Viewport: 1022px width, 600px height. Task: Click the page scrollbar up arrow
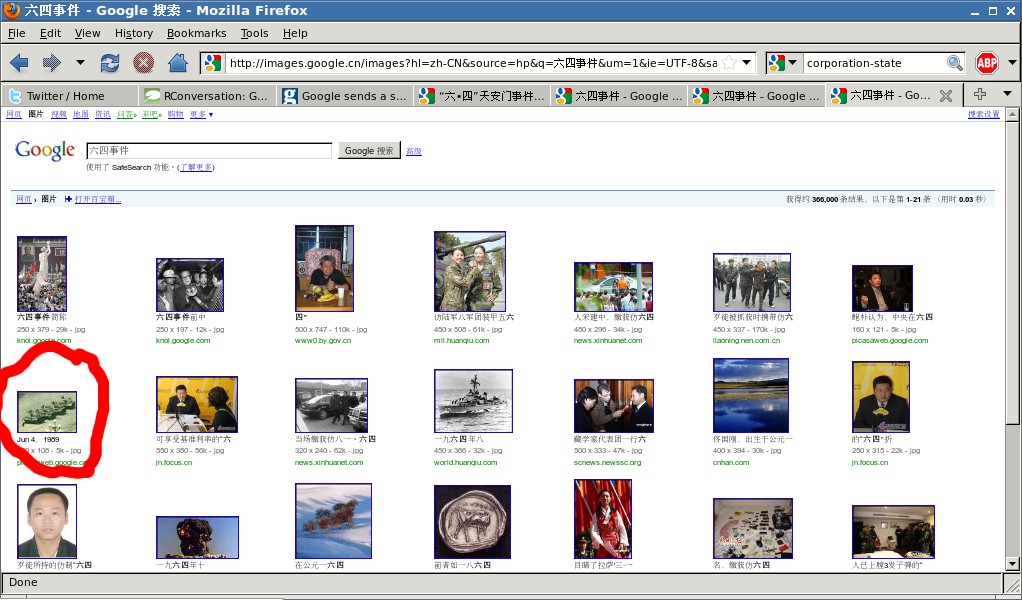[1012, 115]
